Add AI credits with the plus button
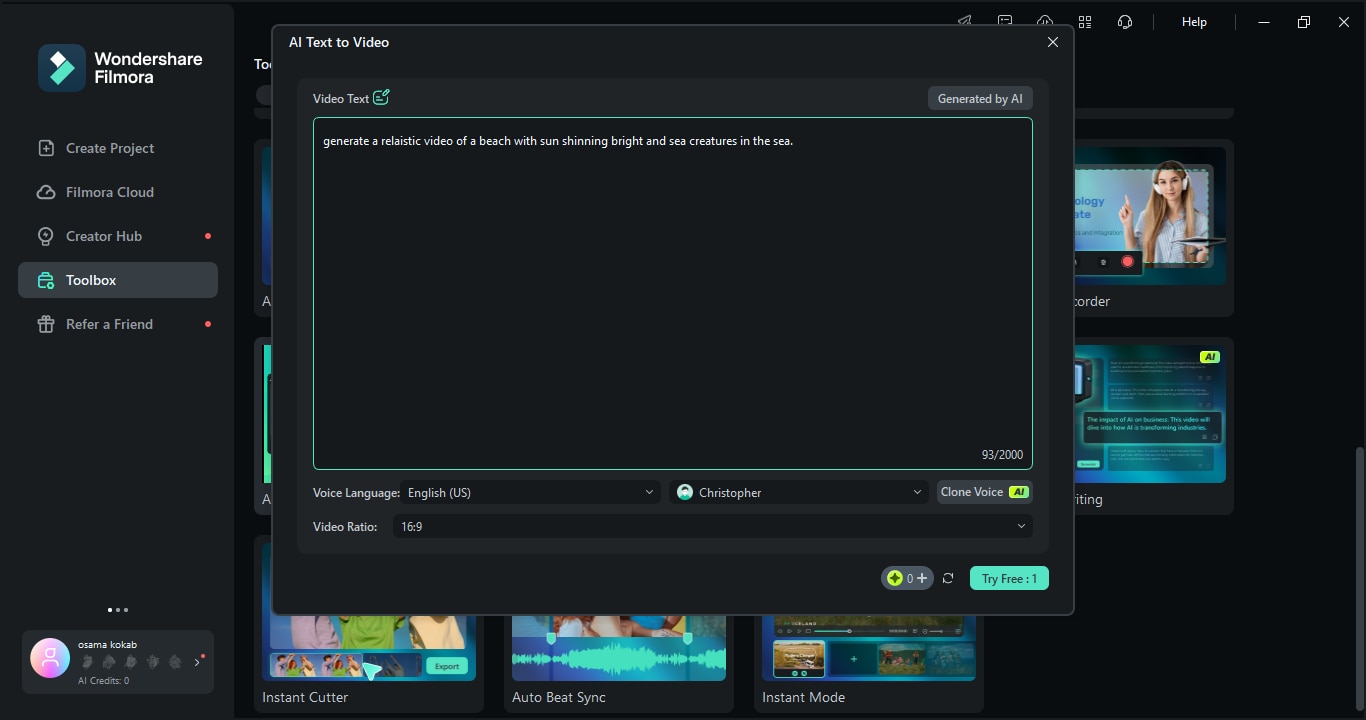Image resolution: width=1366 pixels, height=720 pixels. (922, 578)
